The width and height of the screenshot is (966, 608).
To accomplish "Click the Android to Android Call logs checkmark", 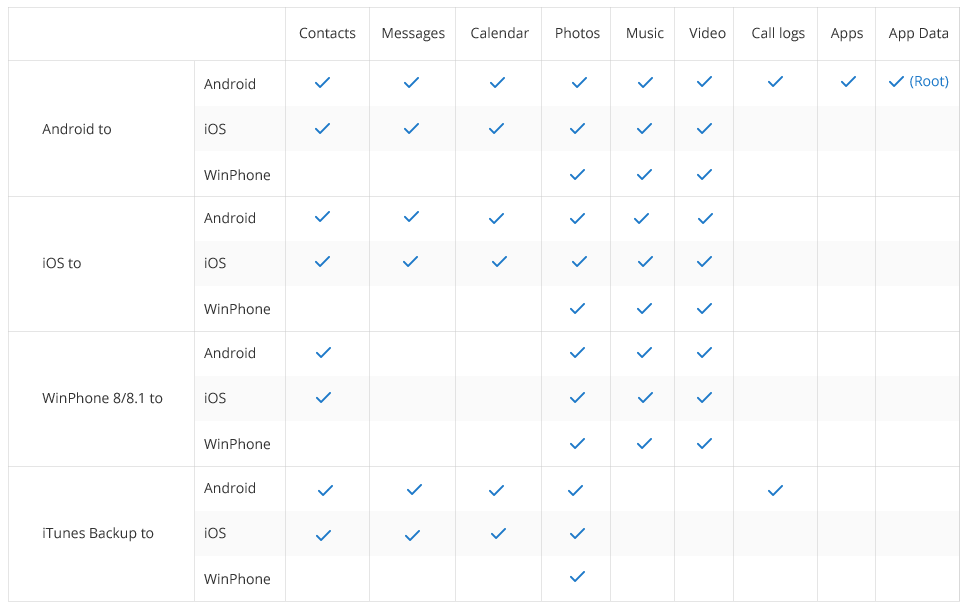I will click(775, 82).
